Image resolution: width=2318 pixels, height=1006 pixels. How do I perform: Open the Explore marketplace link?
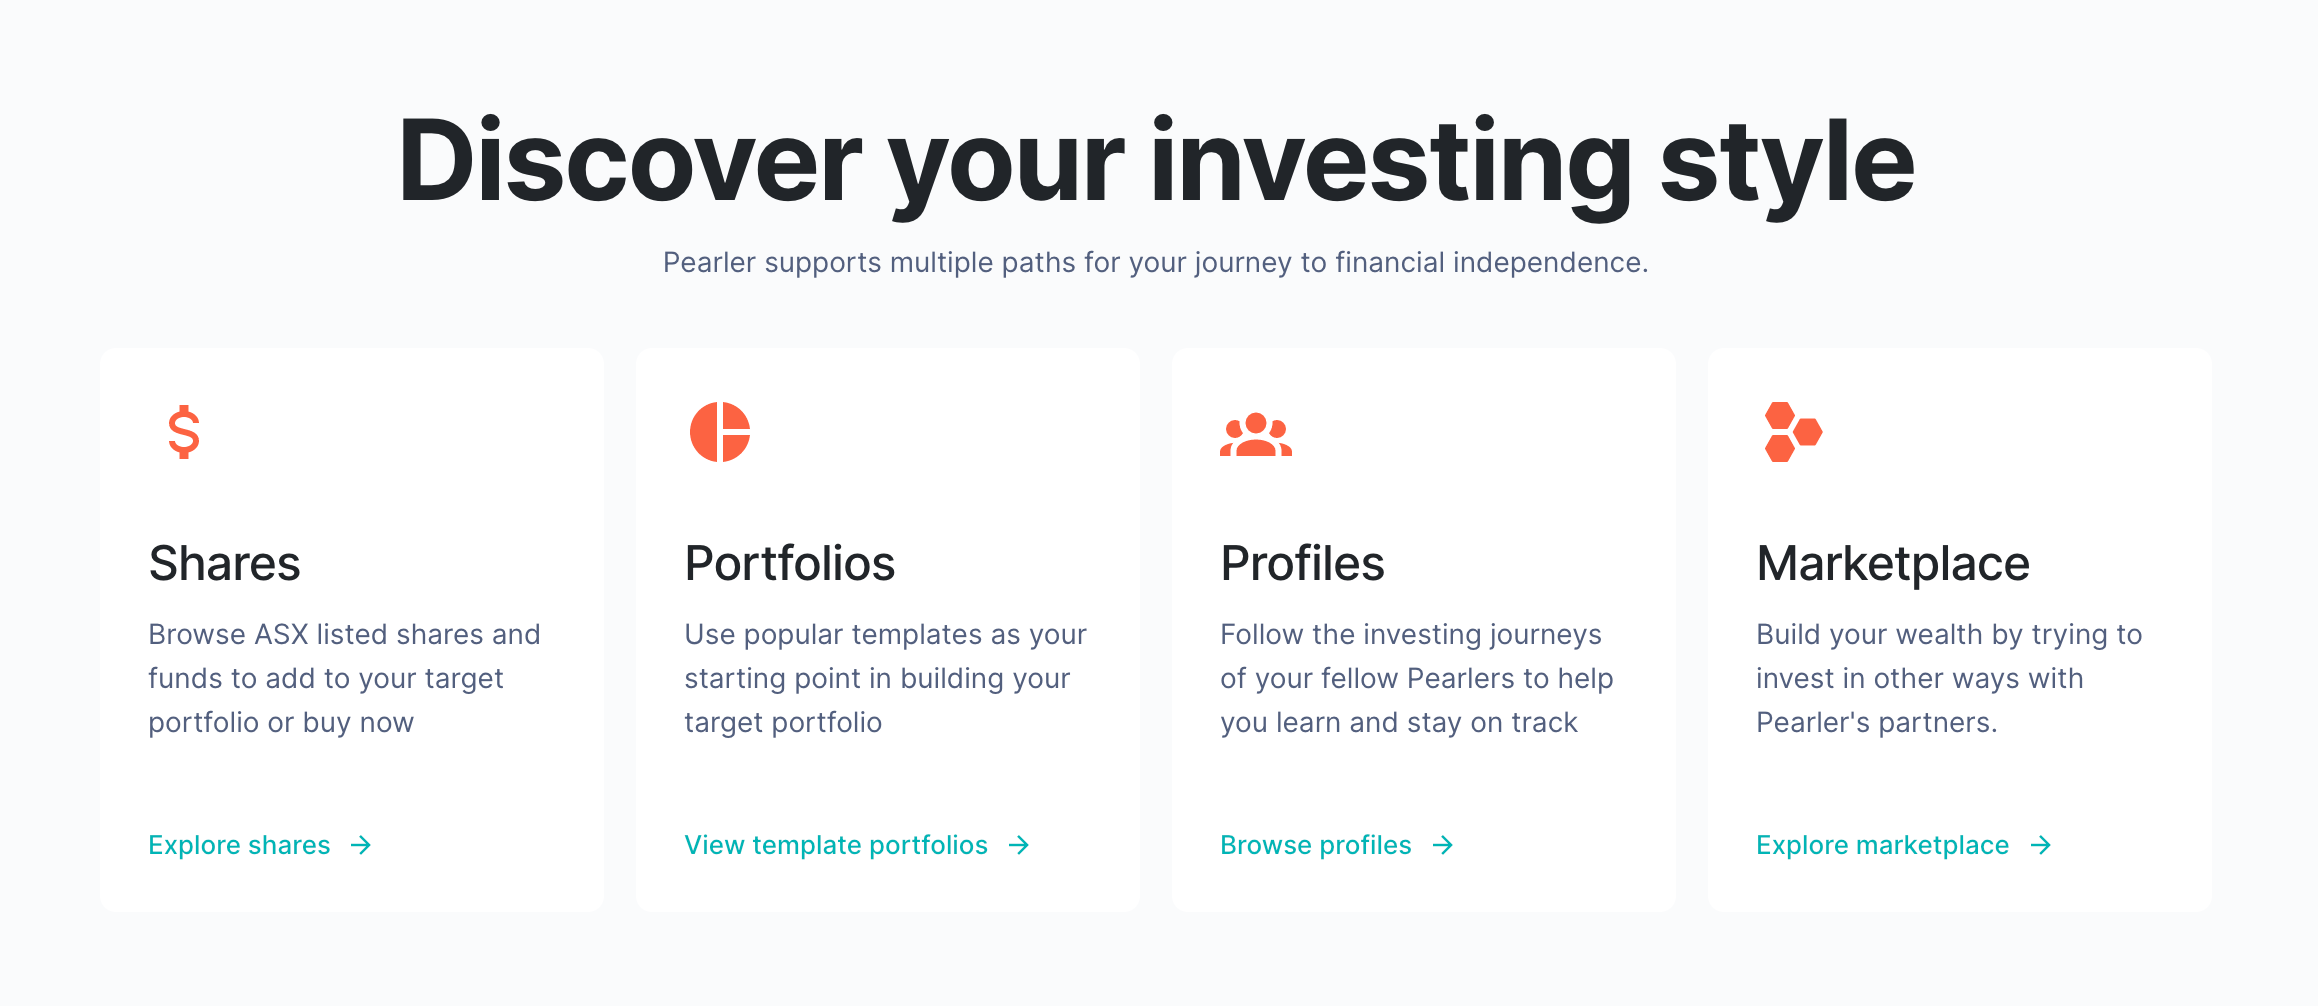tap(1882, 845)
